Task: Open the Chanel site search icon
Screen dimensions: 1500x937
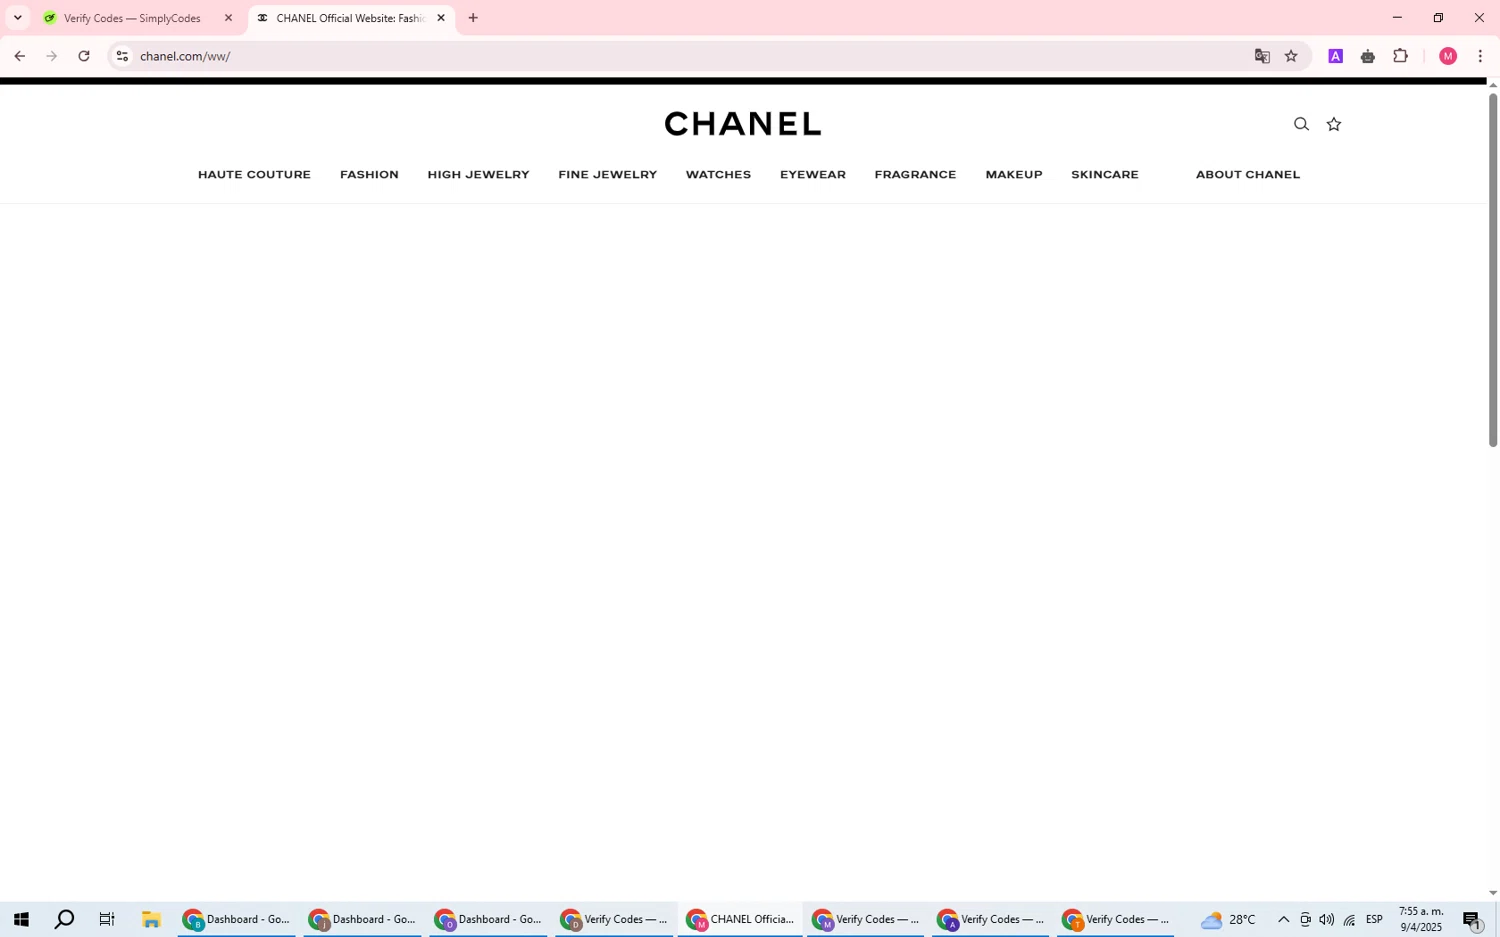Action: point(1301,124)
